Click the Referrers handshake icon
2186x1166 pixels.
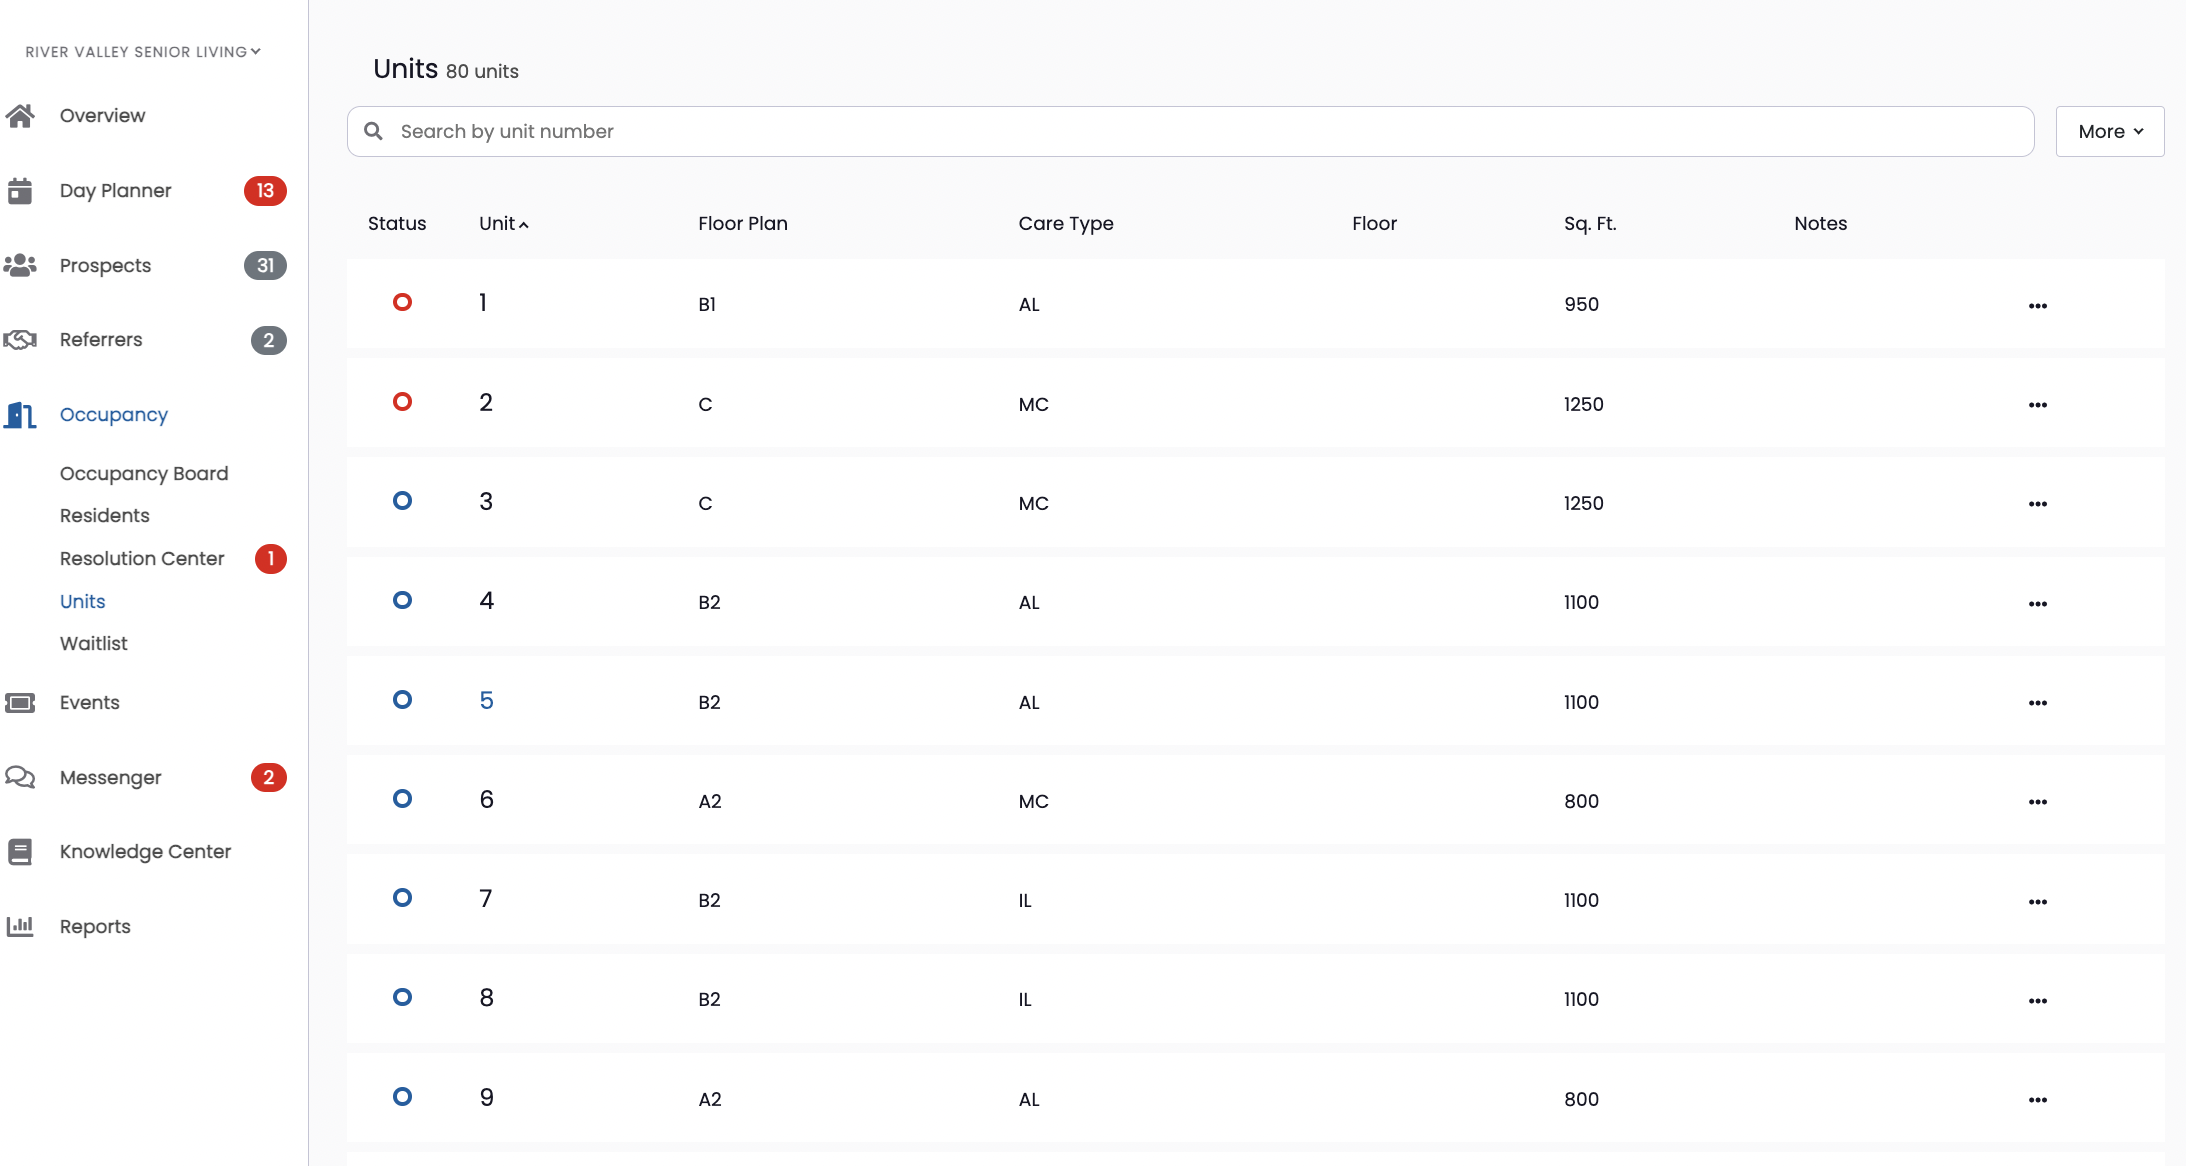[x=20, y=340]
